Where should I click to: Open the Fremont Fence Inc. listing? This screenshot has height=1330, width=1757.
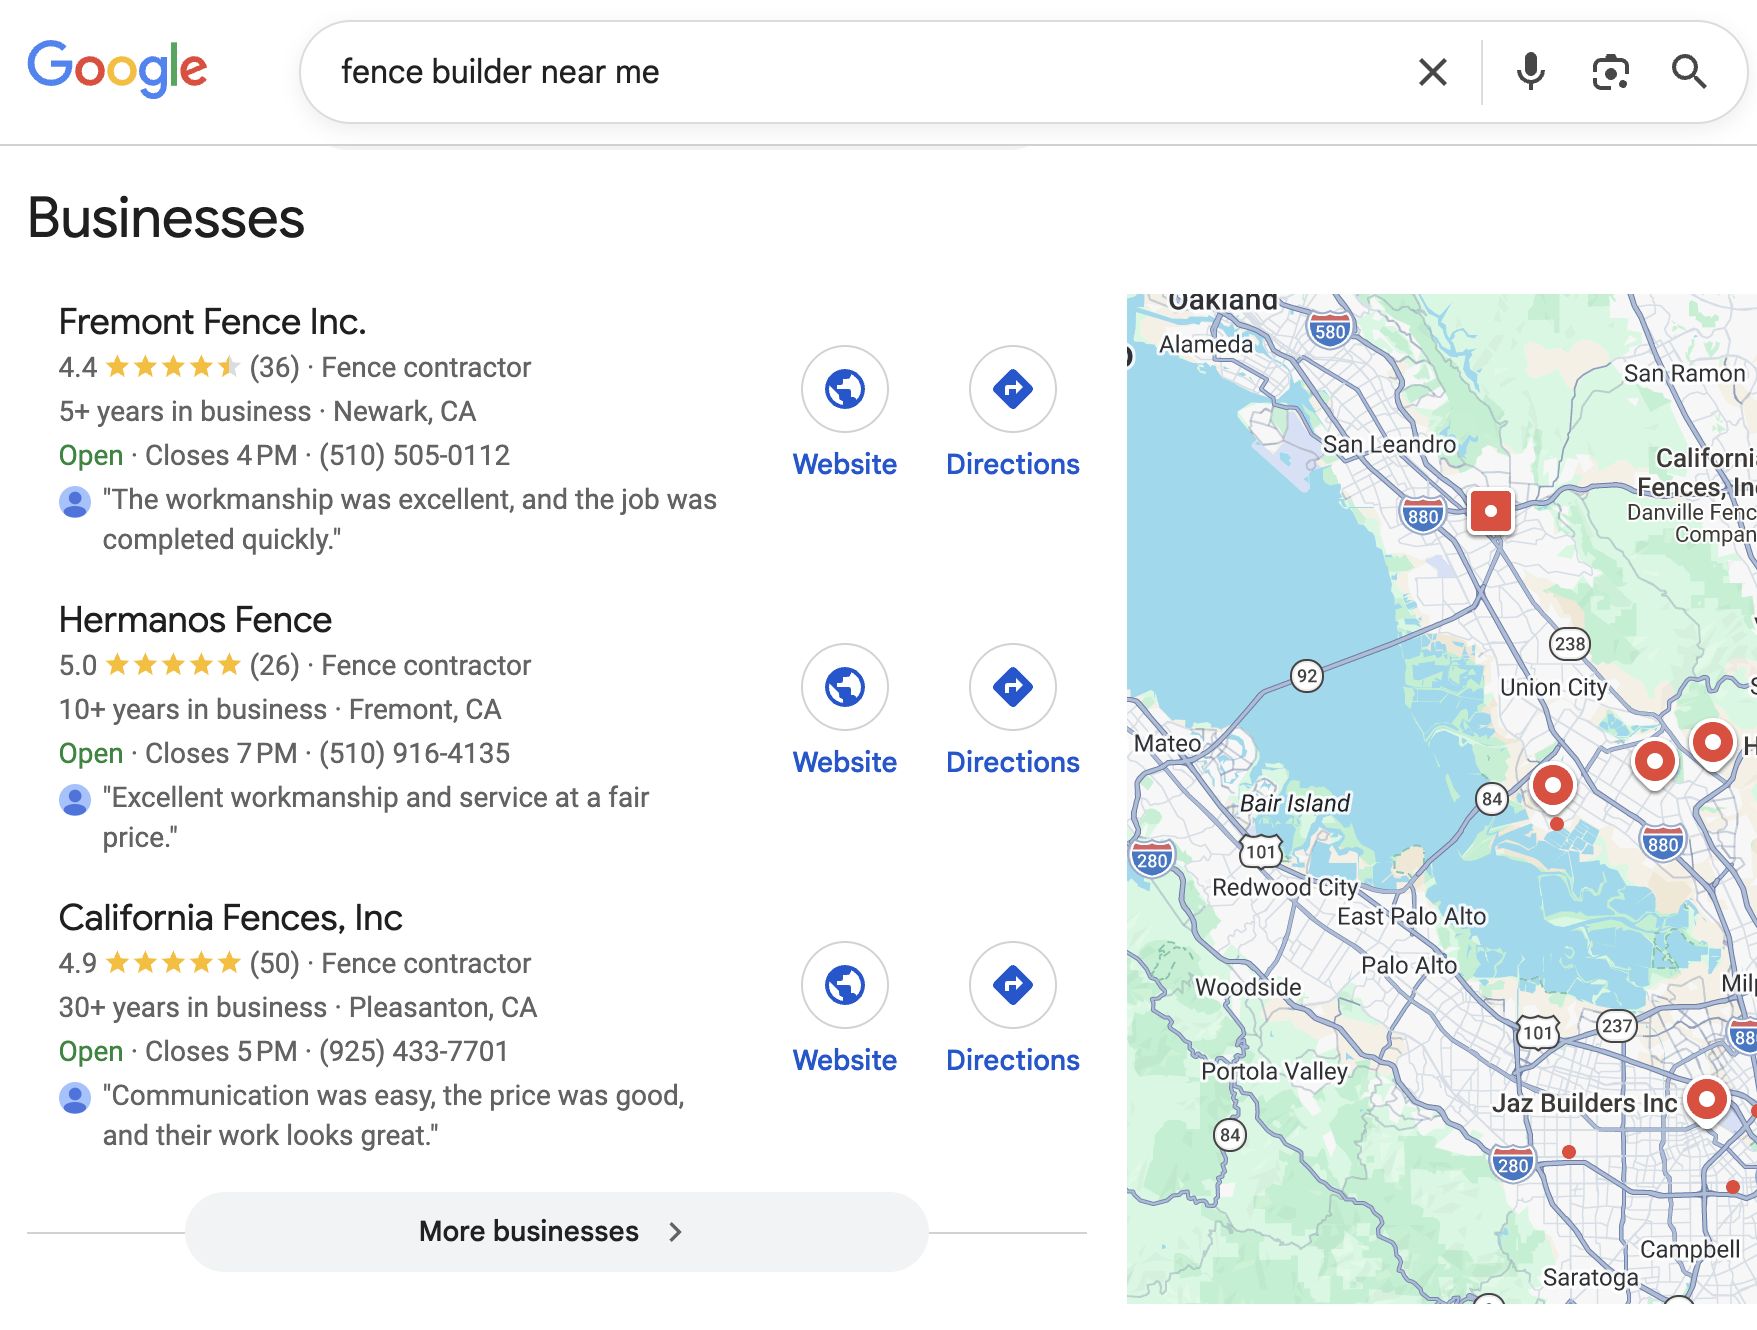[212, 321]
